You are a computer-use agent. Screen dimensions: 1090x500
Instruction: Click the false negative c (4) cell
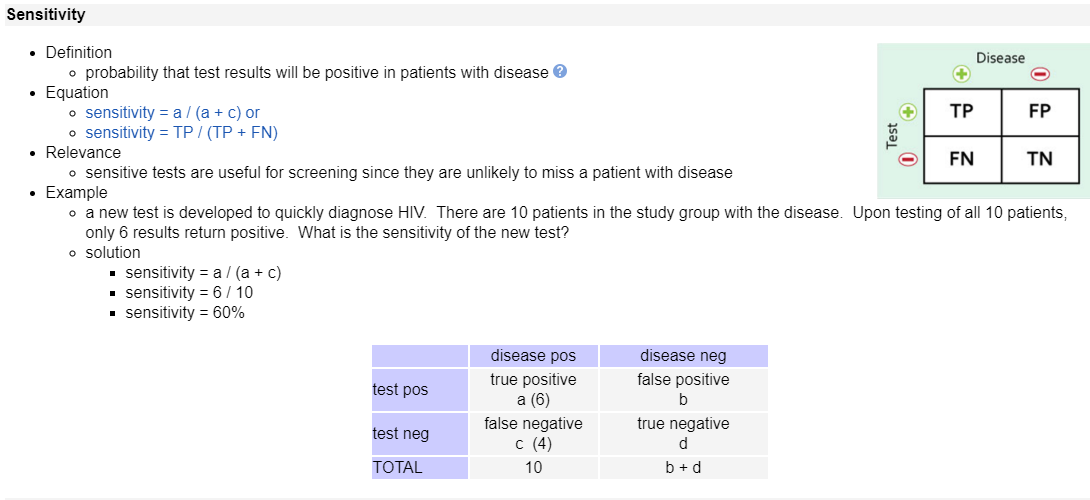(533, 434)
